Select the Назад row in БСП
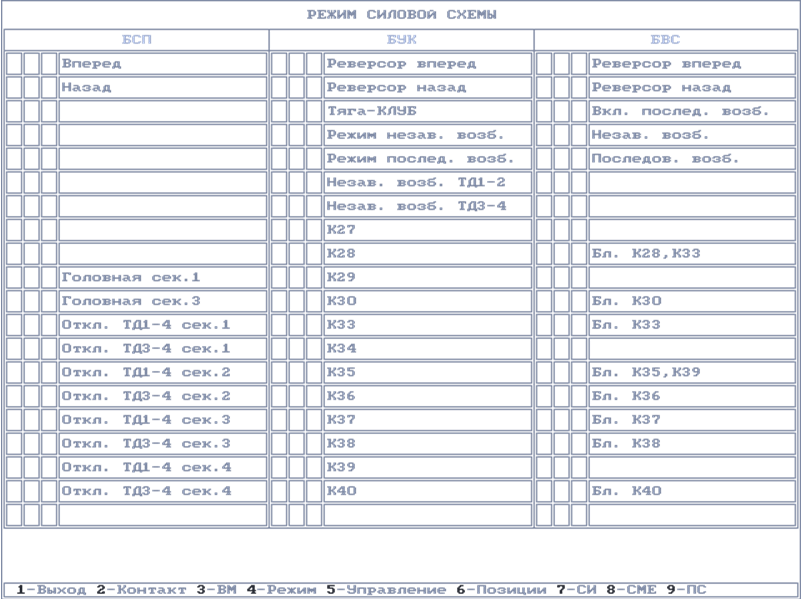The height and width of the screenshot is (599, 801). pyautogui.click(x=163, y=87)
